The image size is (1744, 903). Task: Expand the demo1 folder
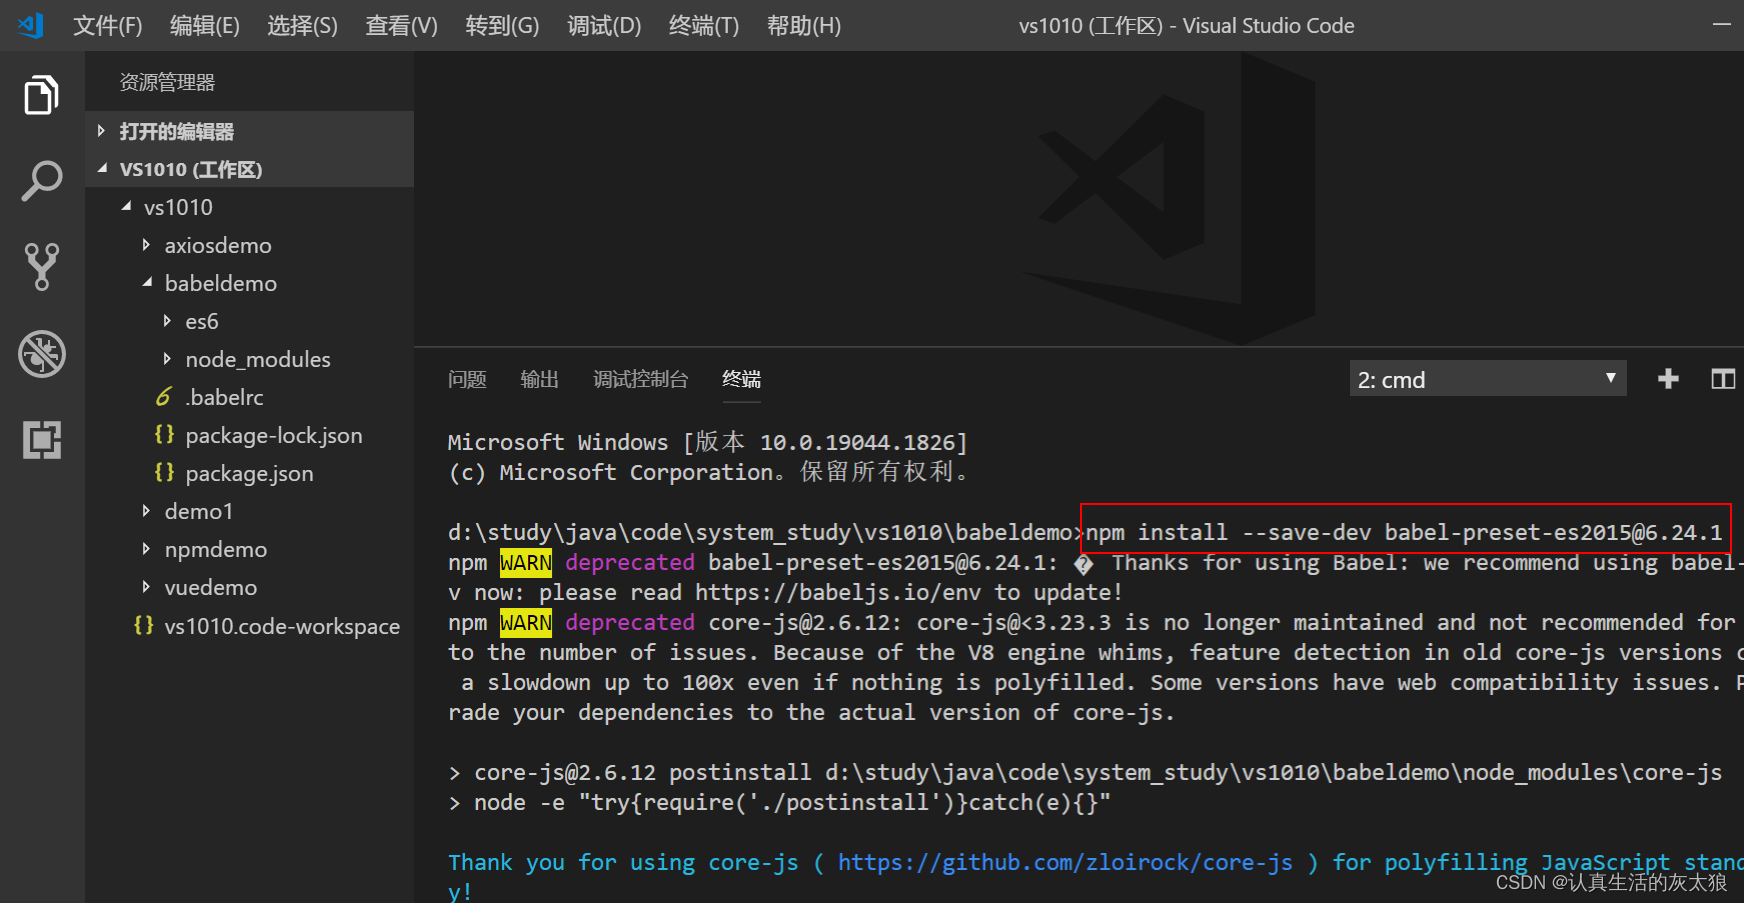146,511
